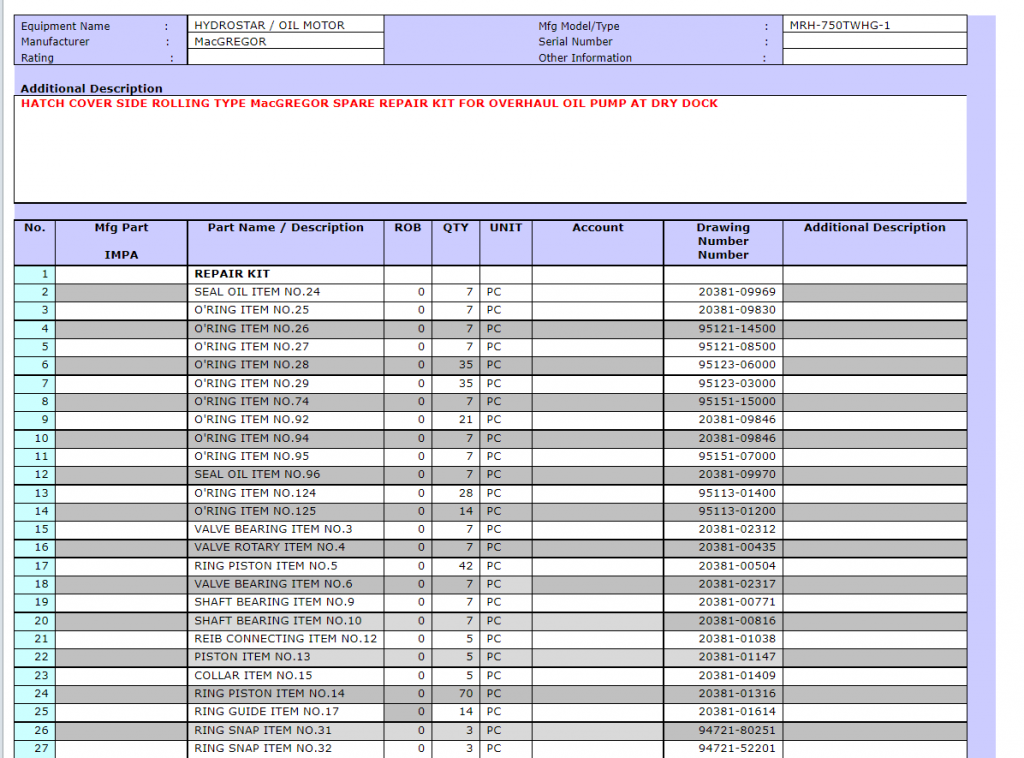Viewport: 1024px width, 758px height.
Task: Click the empty Other Information field
Action: (x=874, y=58)
